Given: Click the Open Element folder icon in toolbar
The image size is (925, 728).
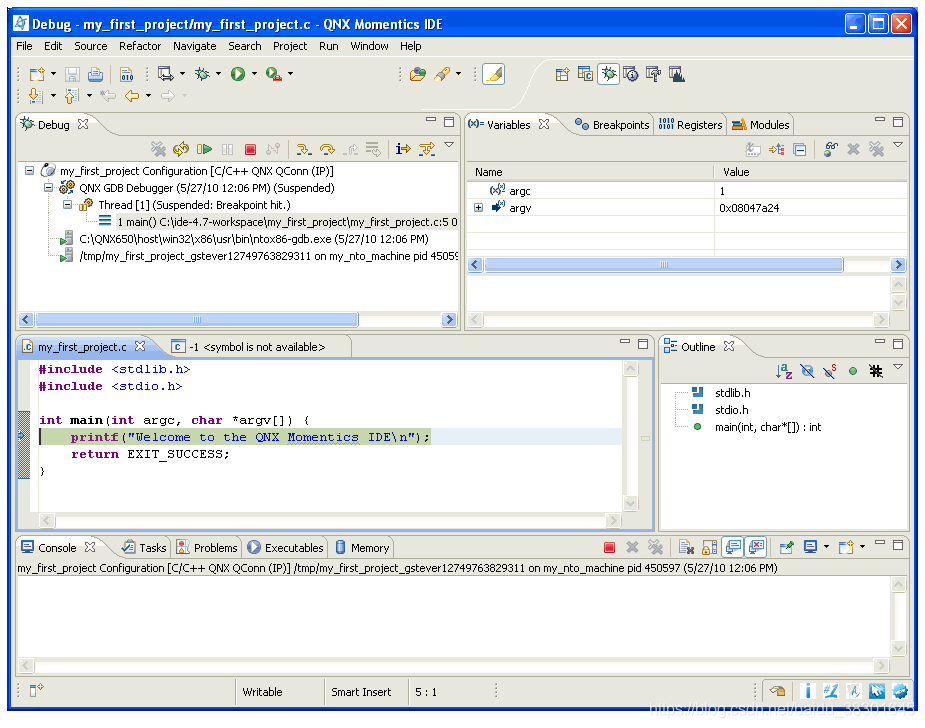Looking at the screenshot, I should (x=418, y=74).
